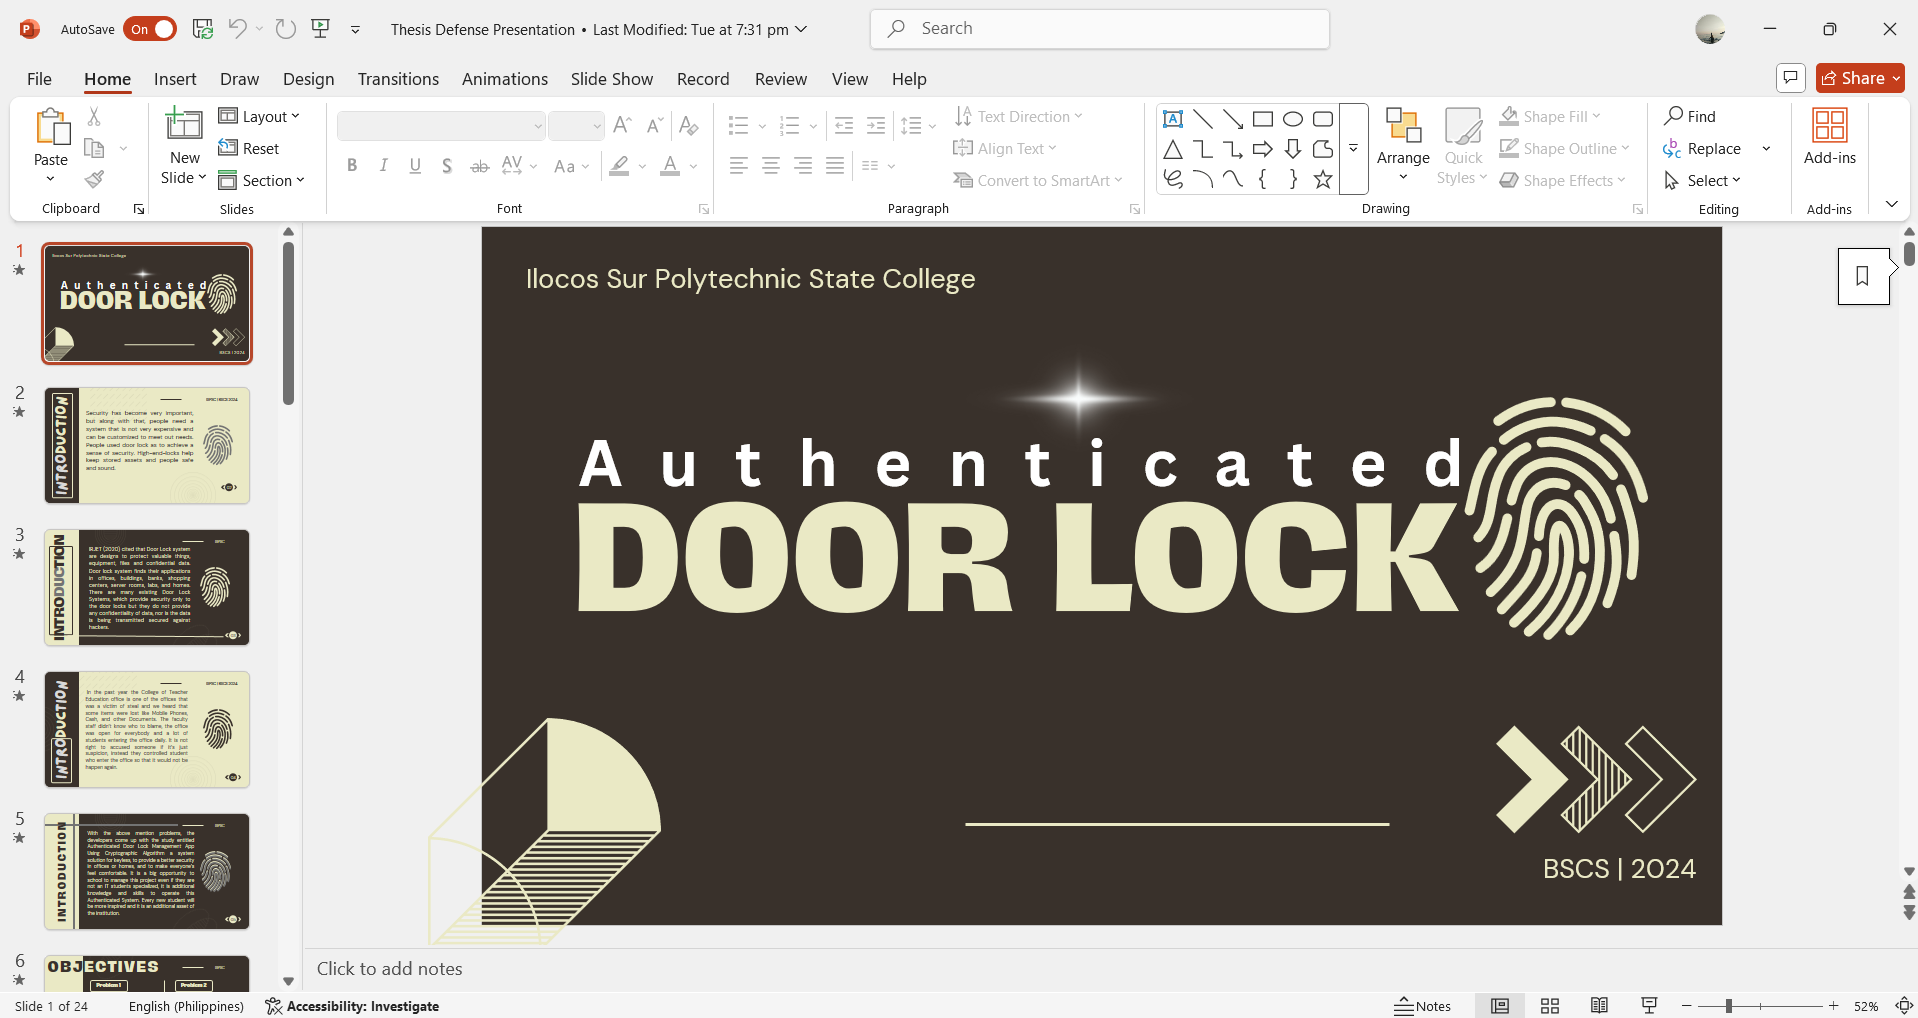The height and width of the screenshot is (1018, 1918).
Task: Decrease list indent level
Action: pos(844,125)
